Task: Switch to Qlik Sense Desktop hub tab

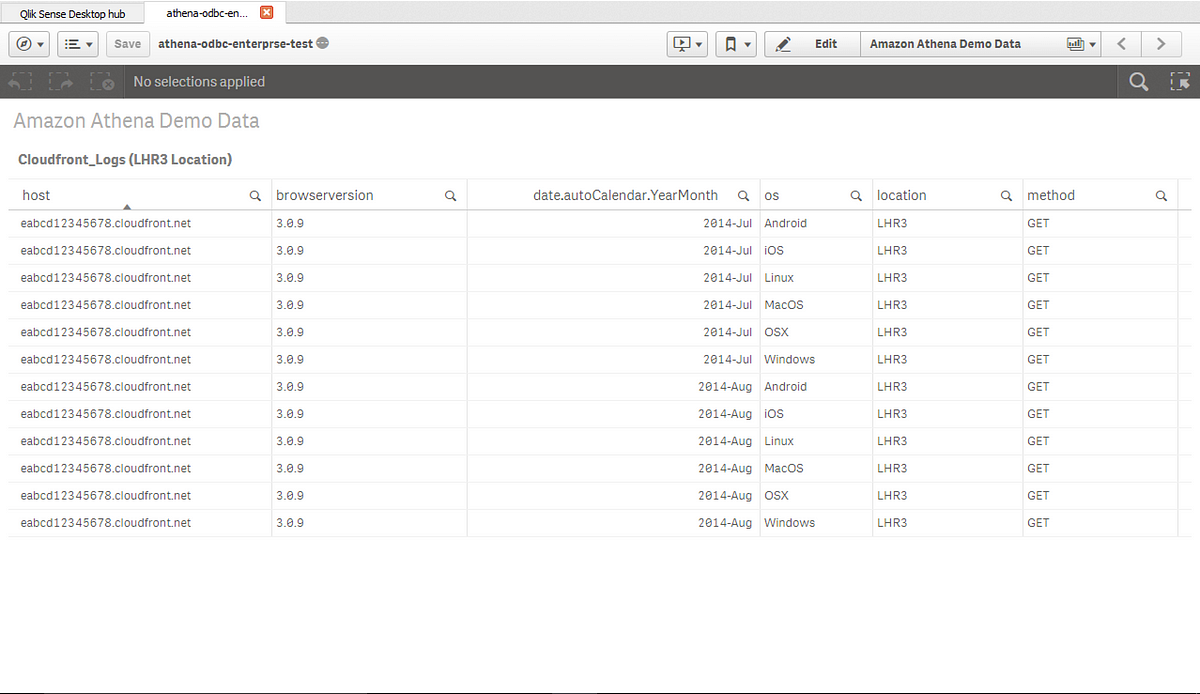Action: pyautogui.click(x=72, y=14)
